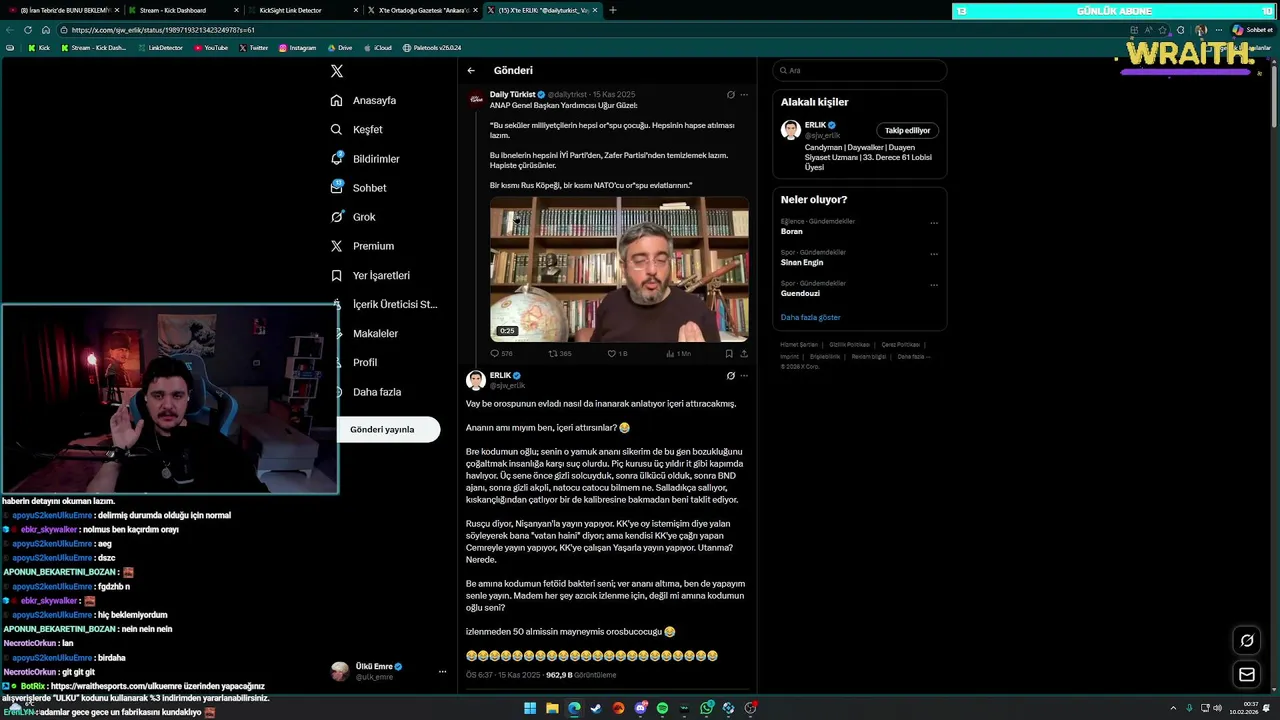The height and width of the screenshot is (720, 1280).
Task: Open options for Boran trend
Action: click(934, 223)
